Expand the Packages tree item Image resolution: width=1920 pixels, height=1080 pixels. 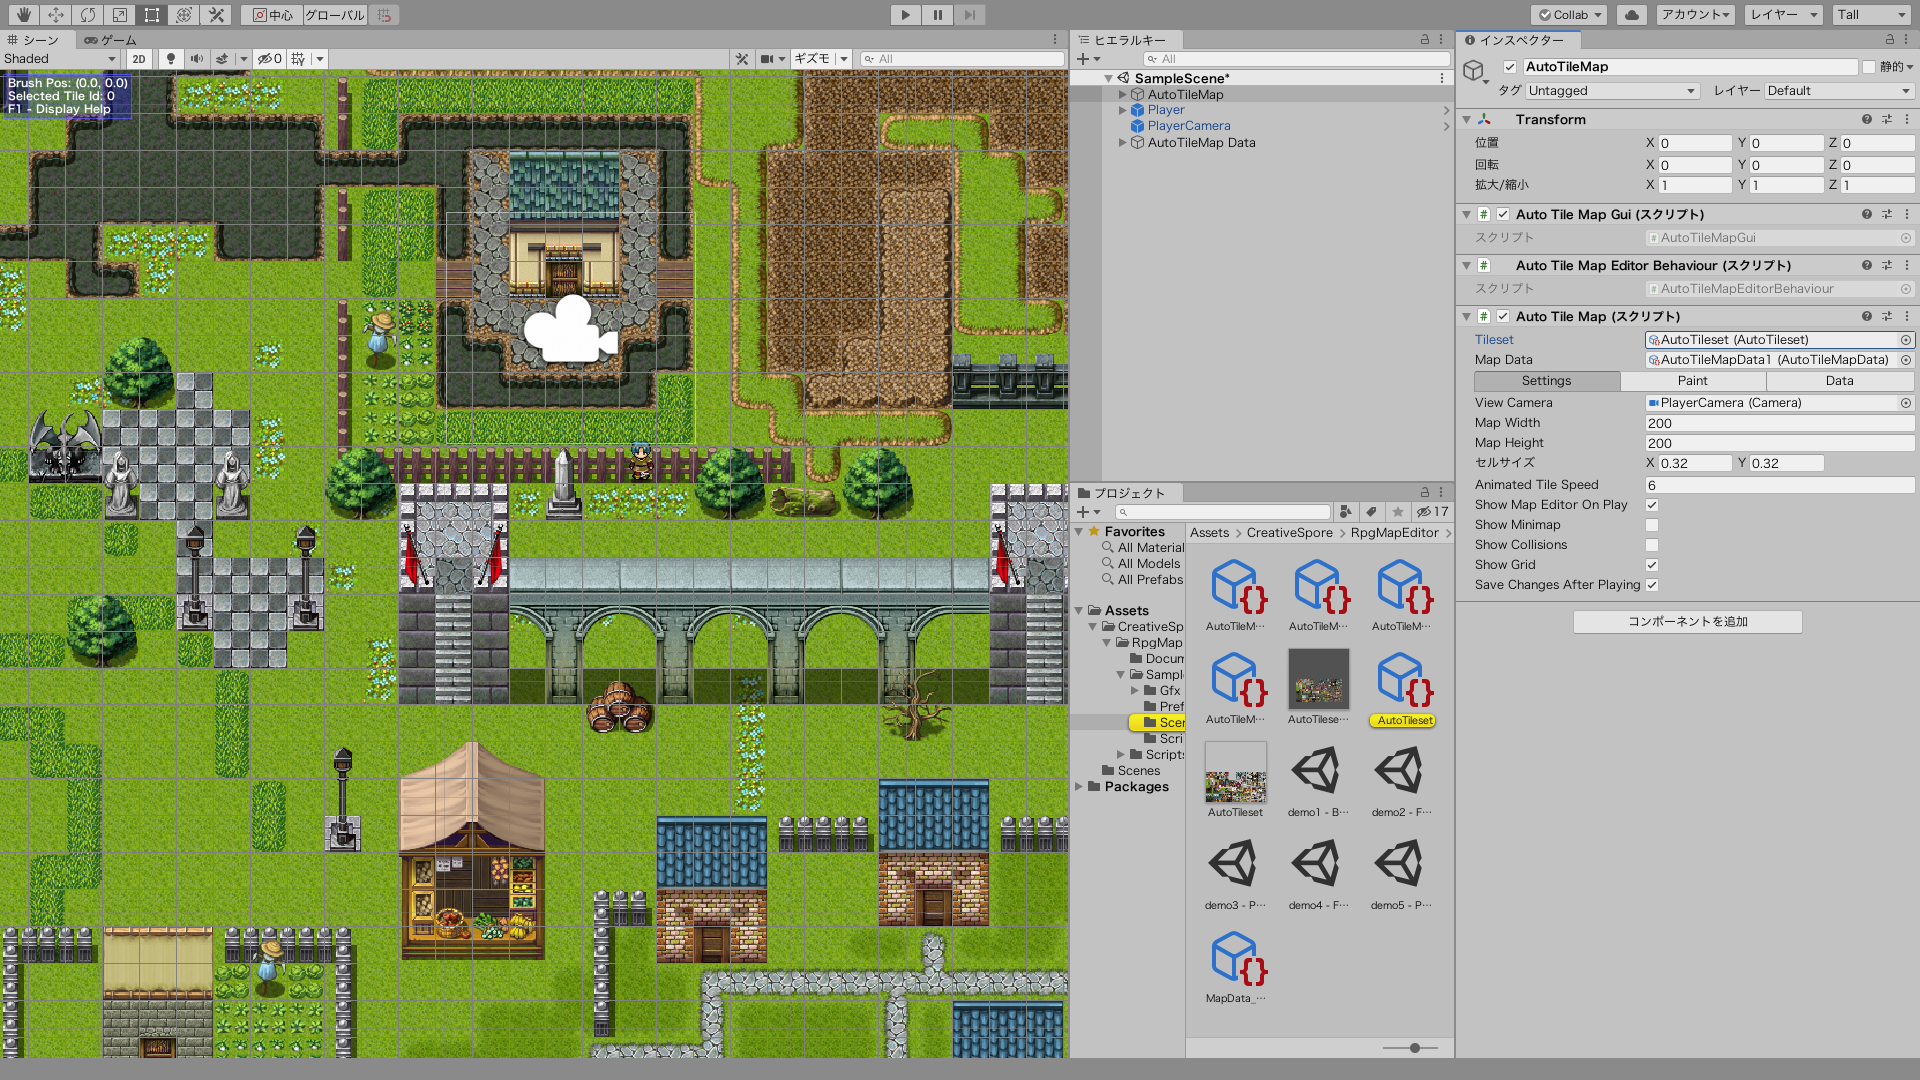point(1080,786)
